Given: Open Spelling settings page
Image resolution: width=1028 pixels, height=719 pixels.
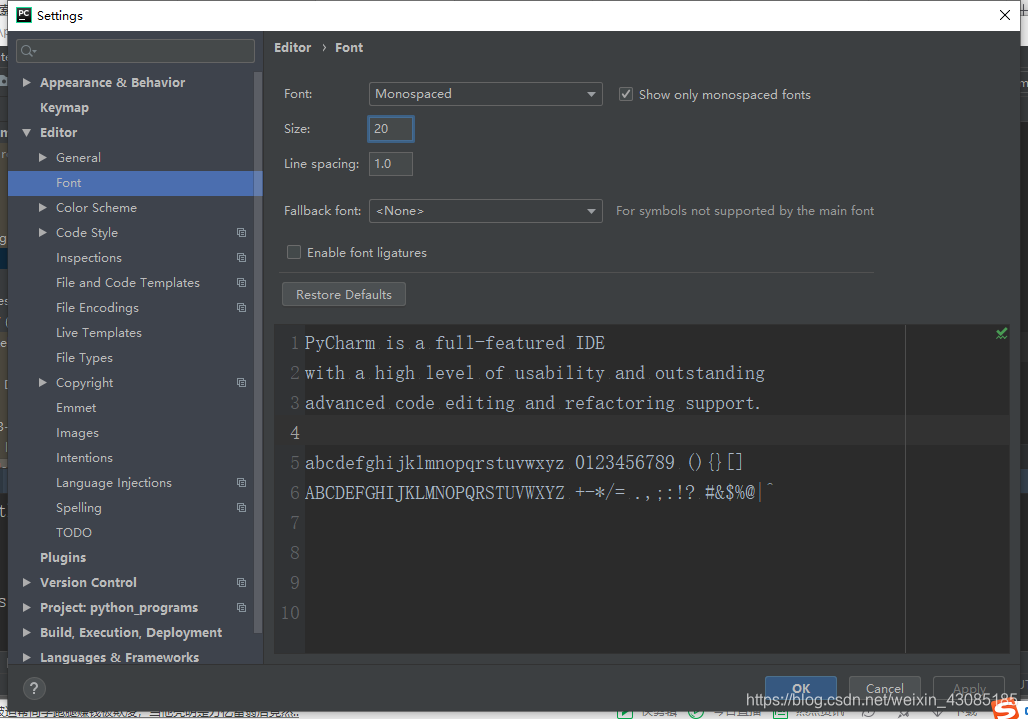Looking at the screenshot, I should tap(79, 508).
